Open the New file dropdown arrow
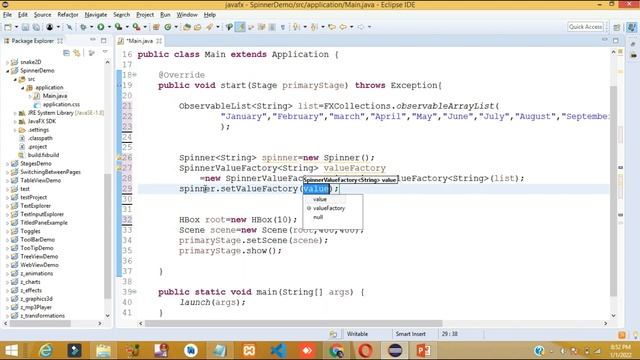The height and width of the screenshot is (360, 640). [x=16, y=27]
